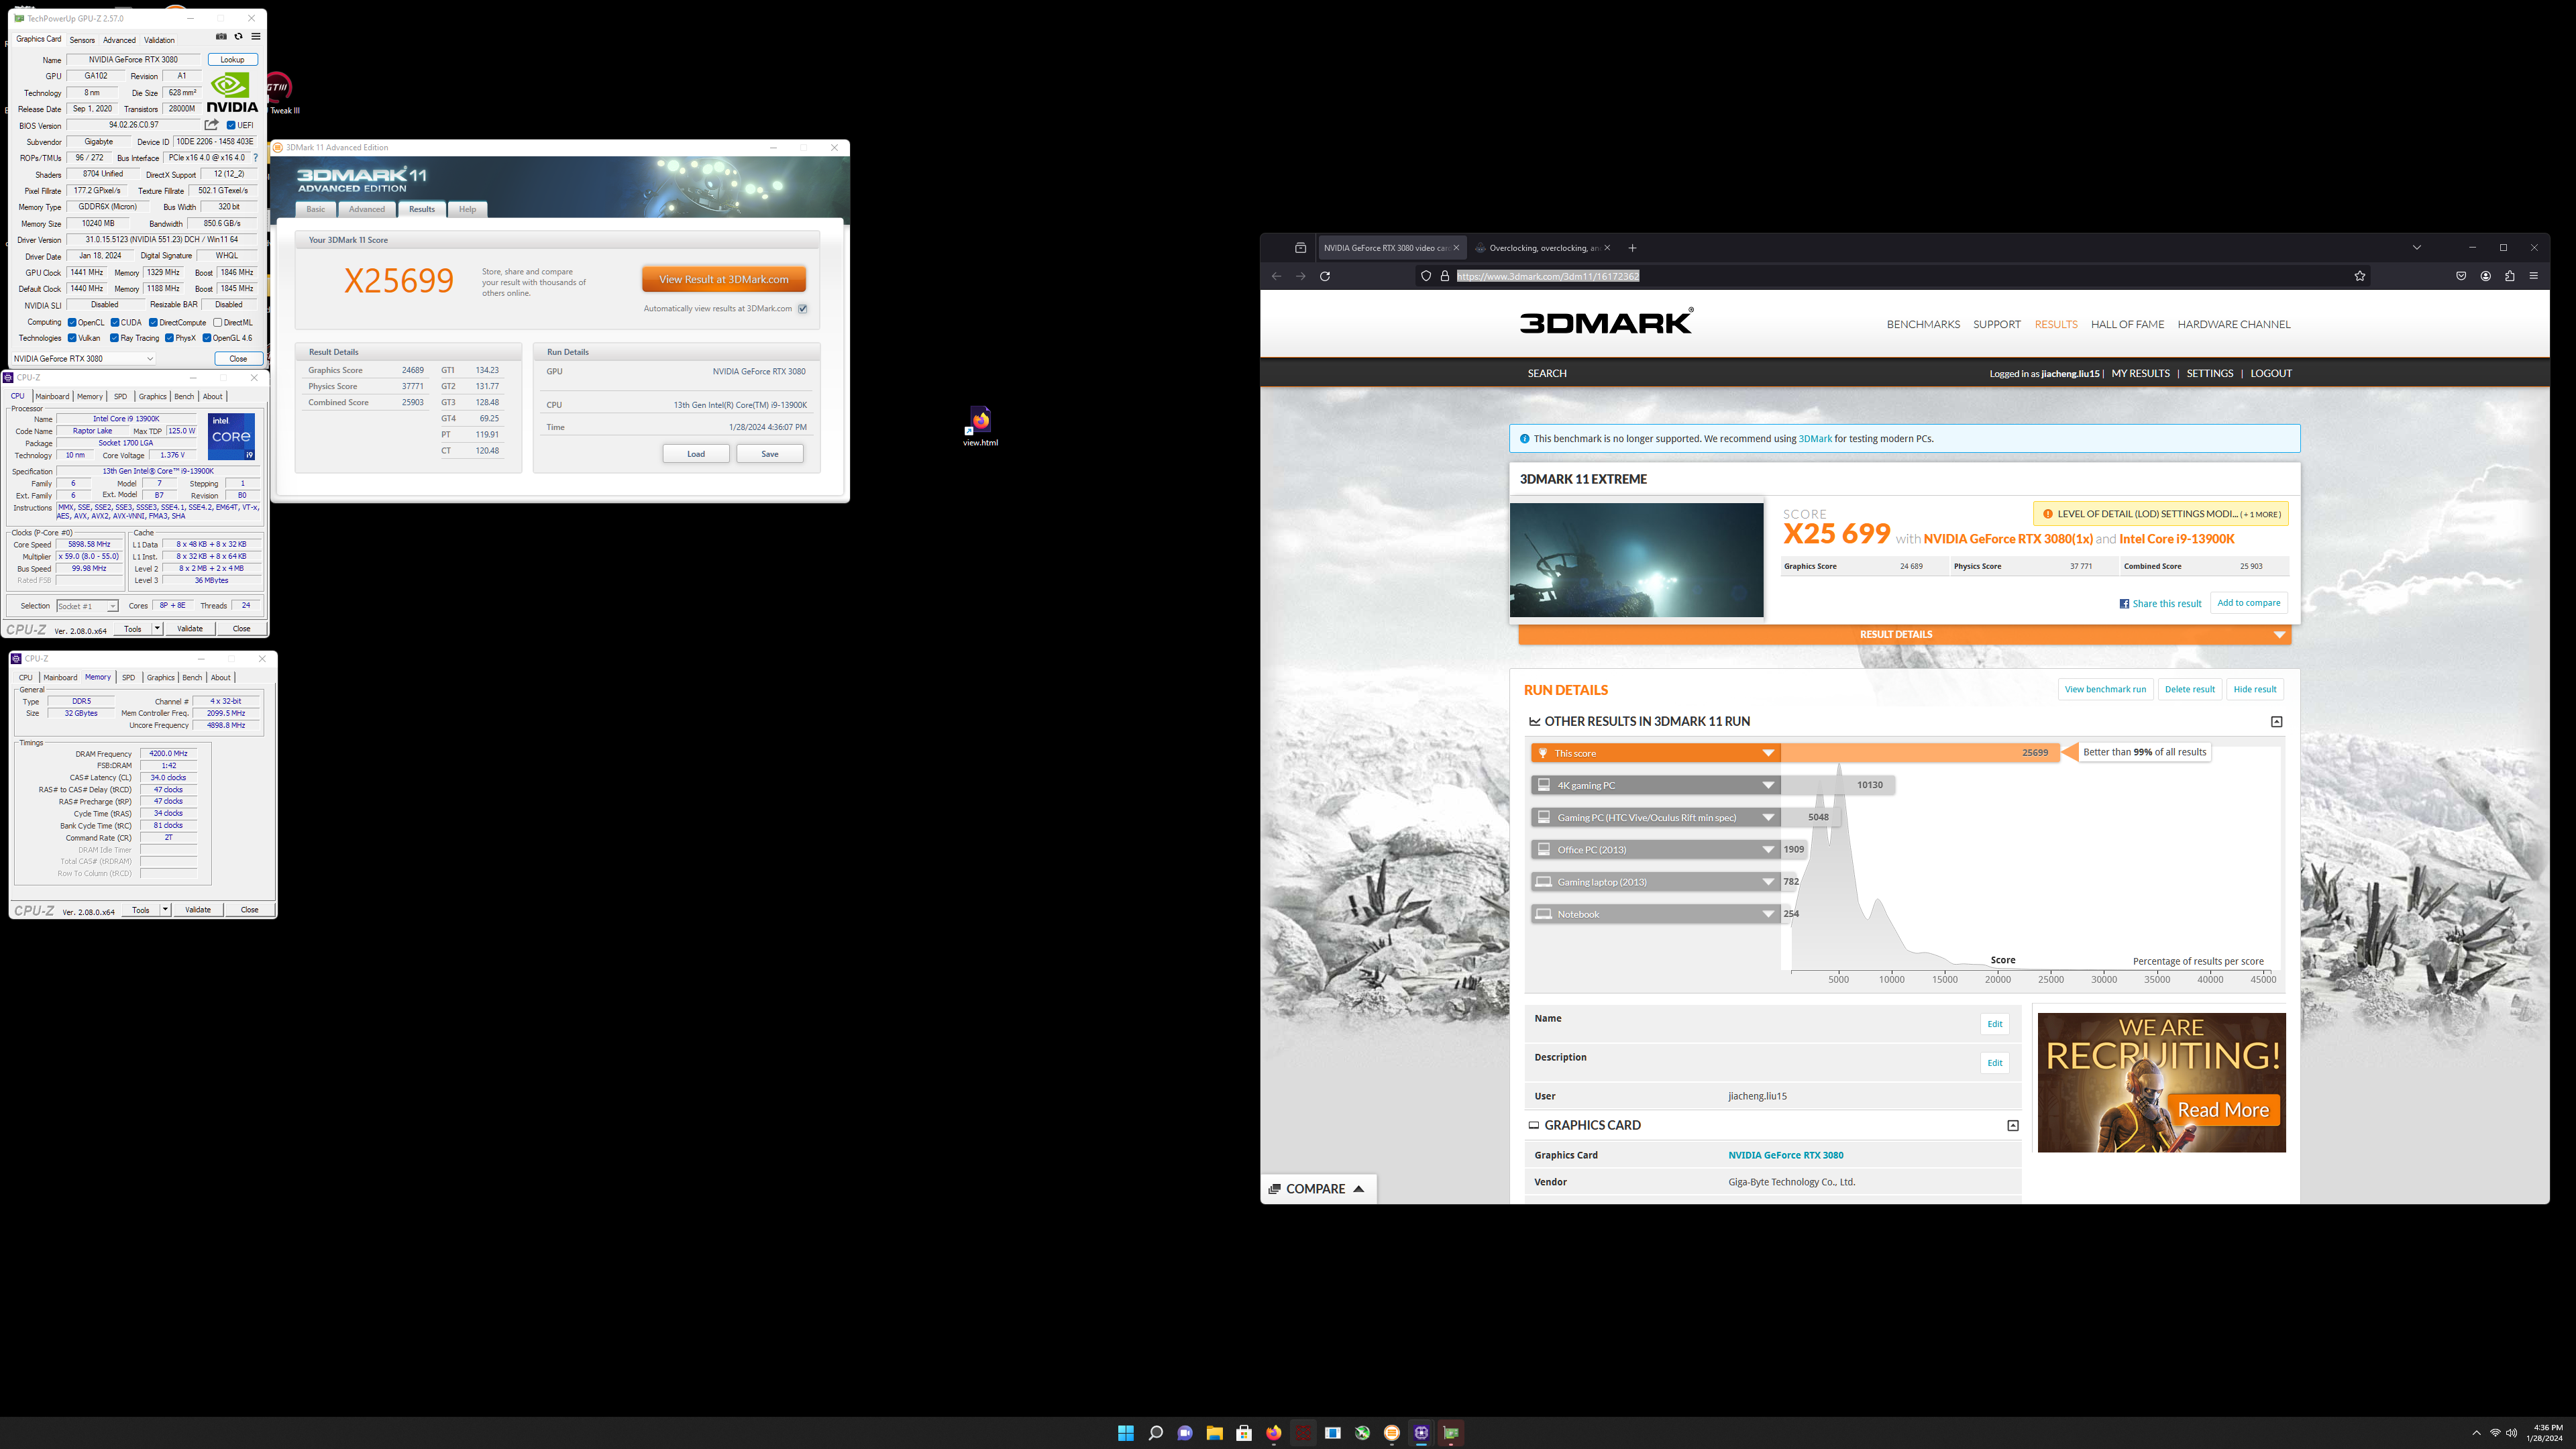Switch to the Validation tab in GPU-Z
This screenshot has height=1449, width=2576.
click(159, 40)
